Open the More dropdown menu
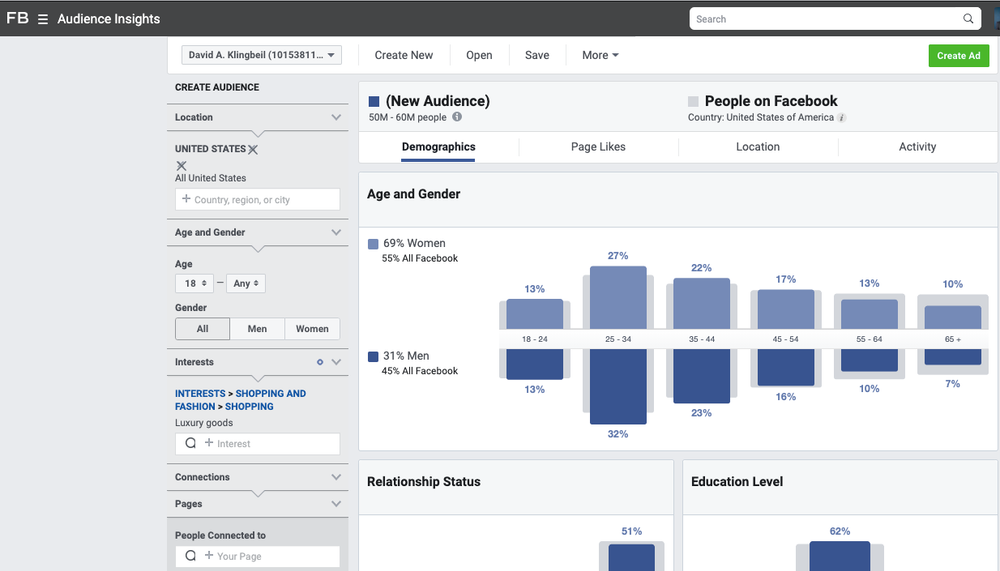The width and height of the screenshot is (1000, 571). pyautogui.click(x=600, y=55)
